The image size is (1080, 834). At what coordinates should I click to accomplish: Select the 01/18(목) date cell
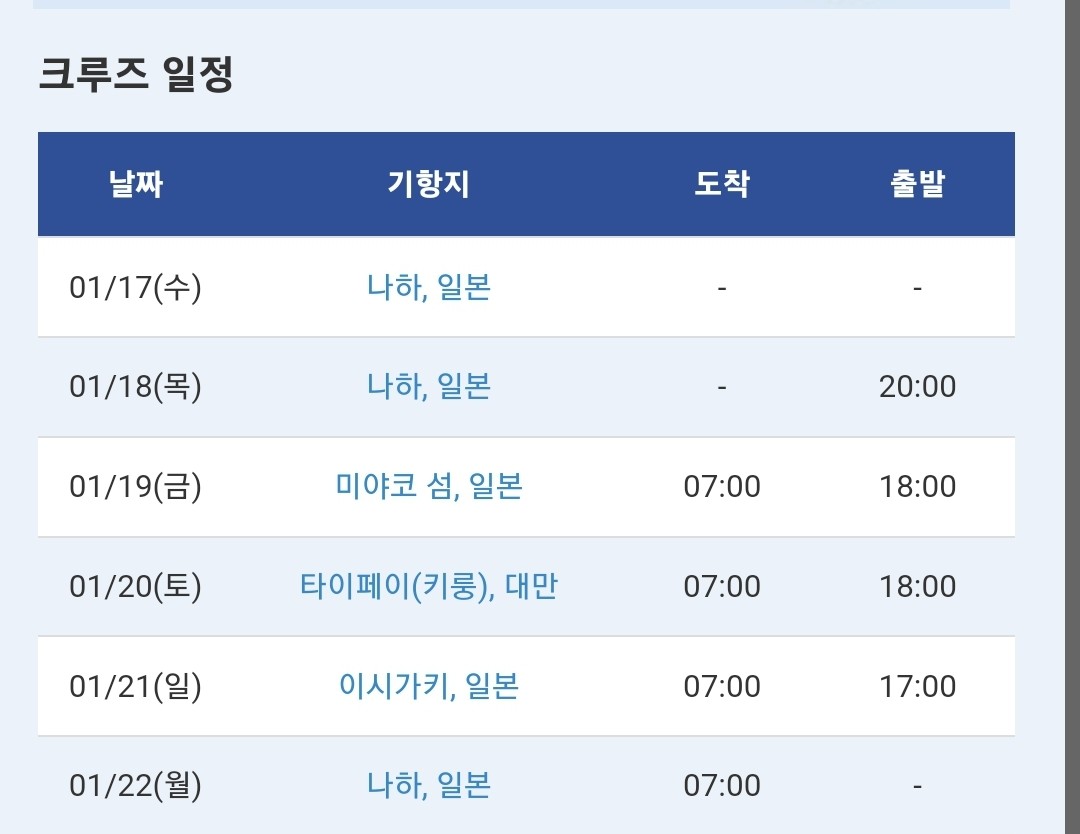[x=136, y=386]
